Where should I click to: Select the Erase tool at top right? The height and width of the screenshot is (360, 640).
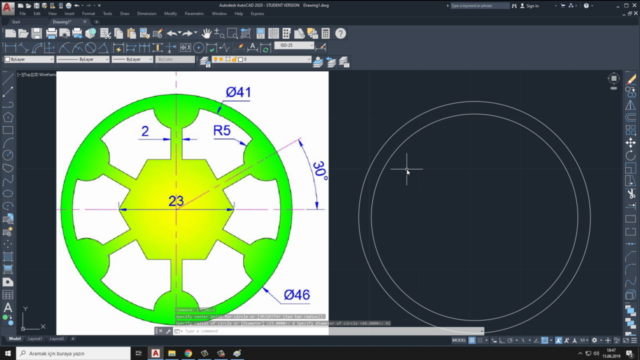(x=631, y=79)
